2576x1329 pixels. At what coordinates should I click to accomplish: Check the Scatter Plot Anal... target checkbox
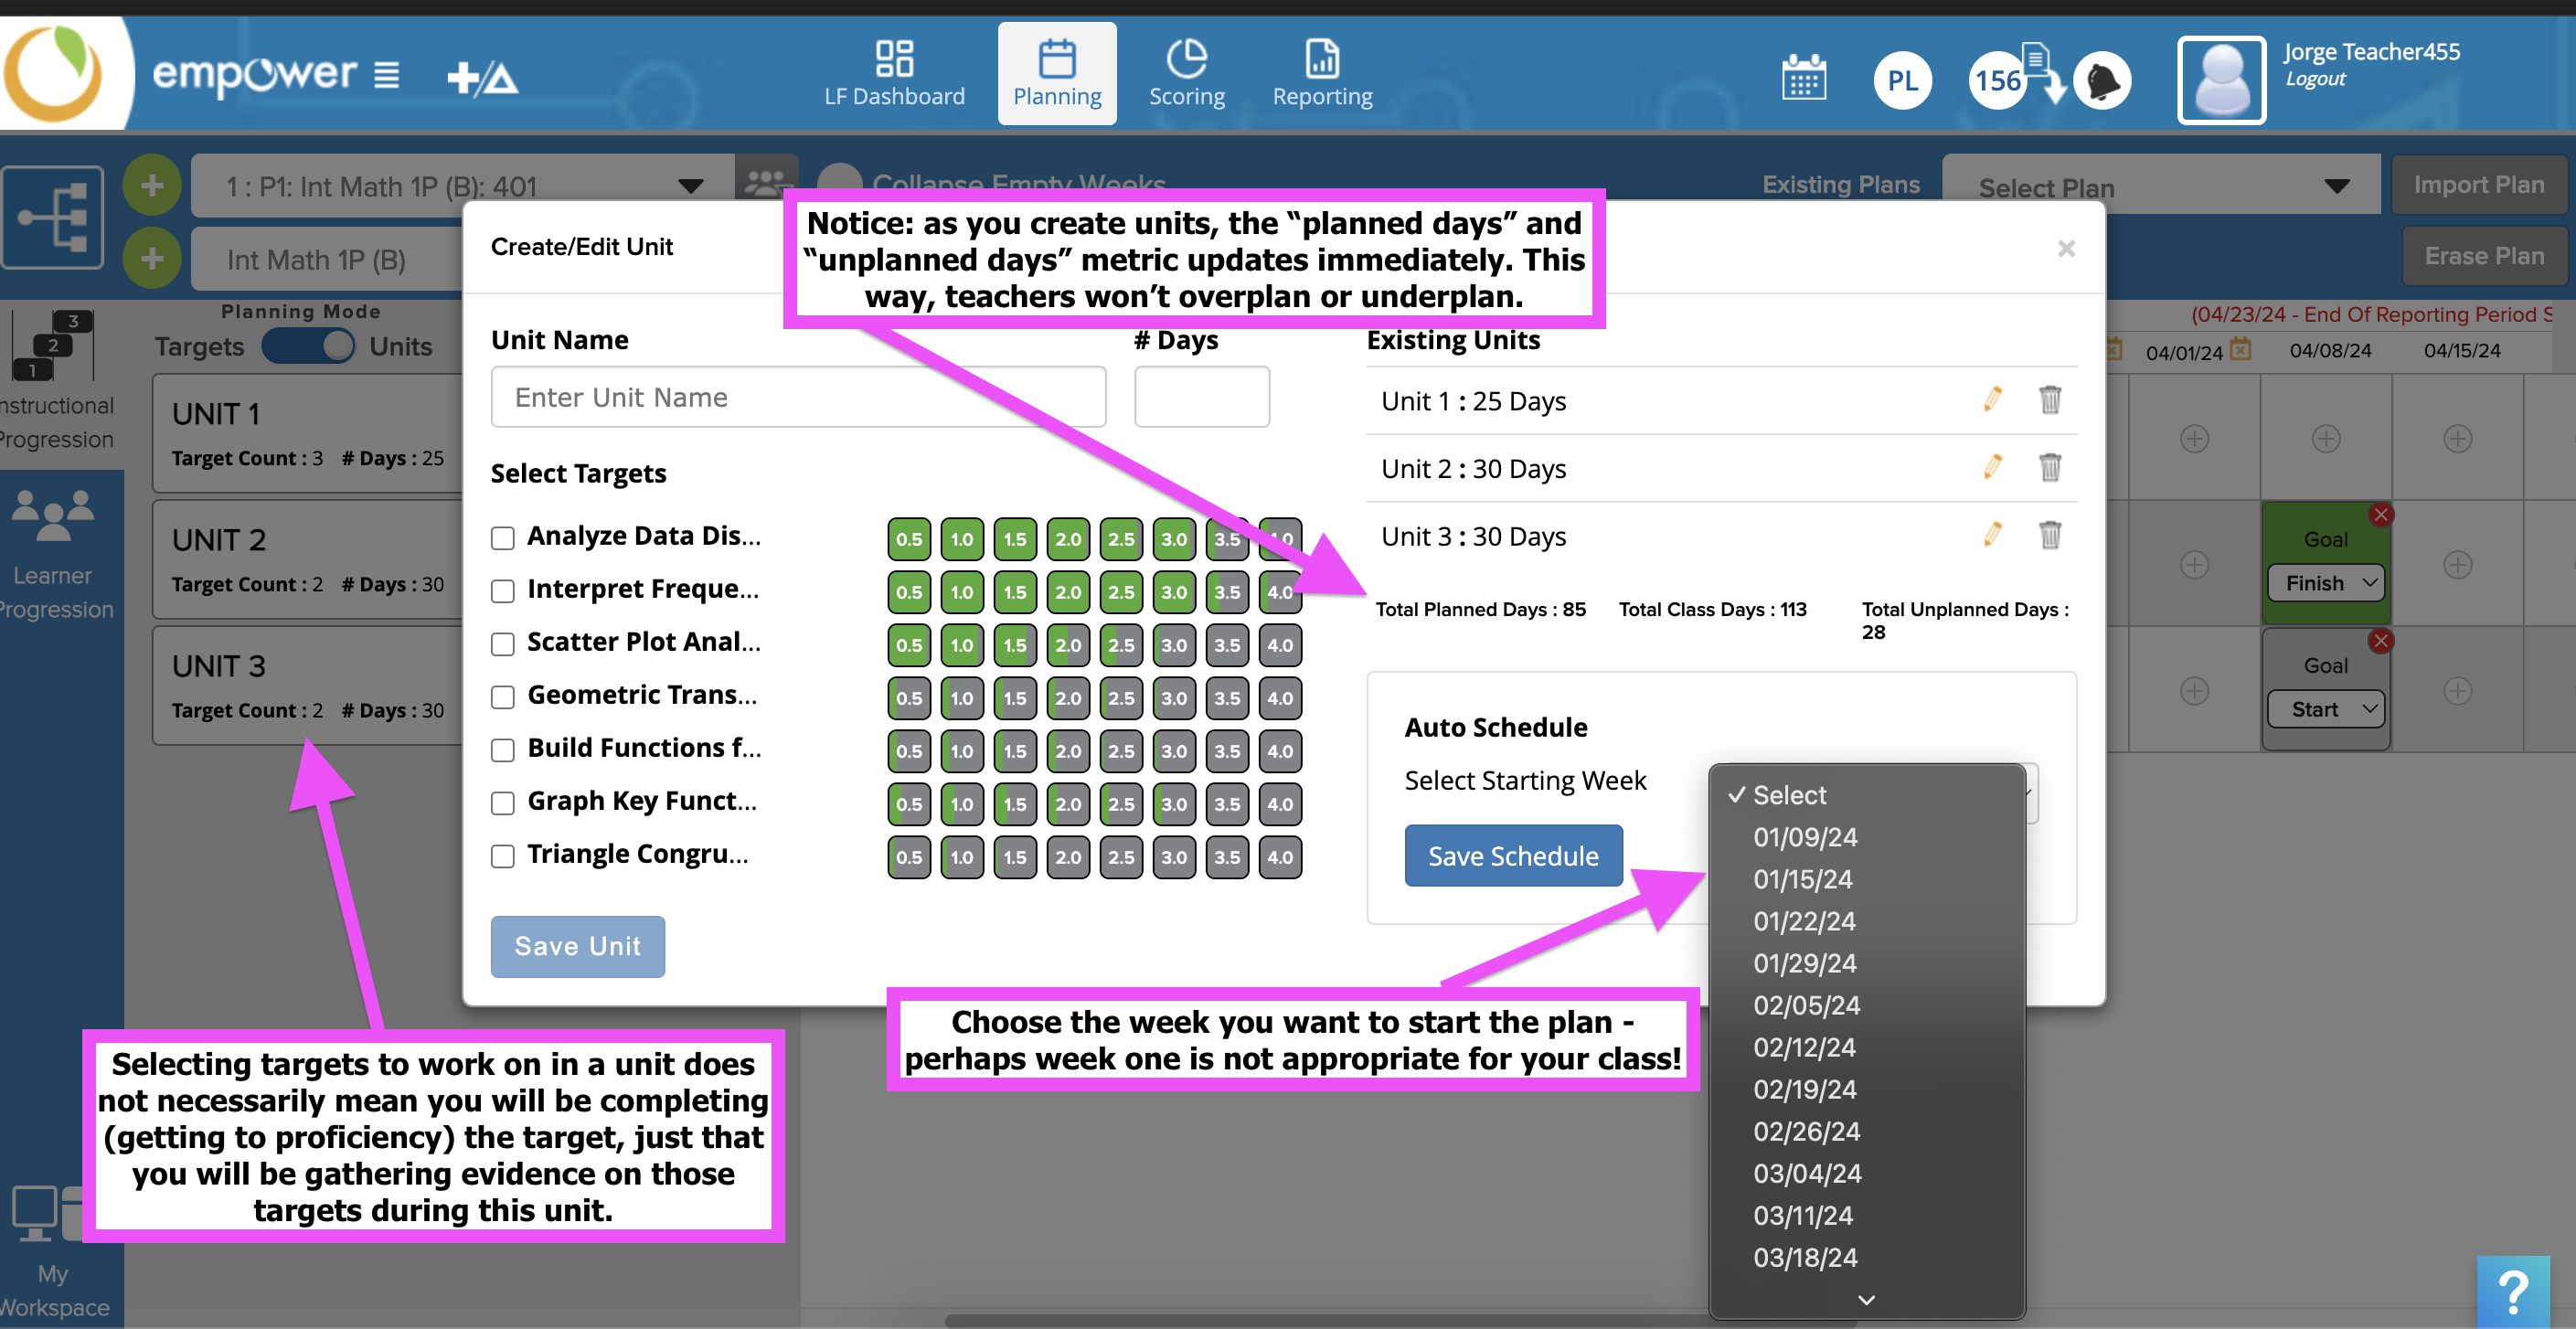(x=503, y=644)
